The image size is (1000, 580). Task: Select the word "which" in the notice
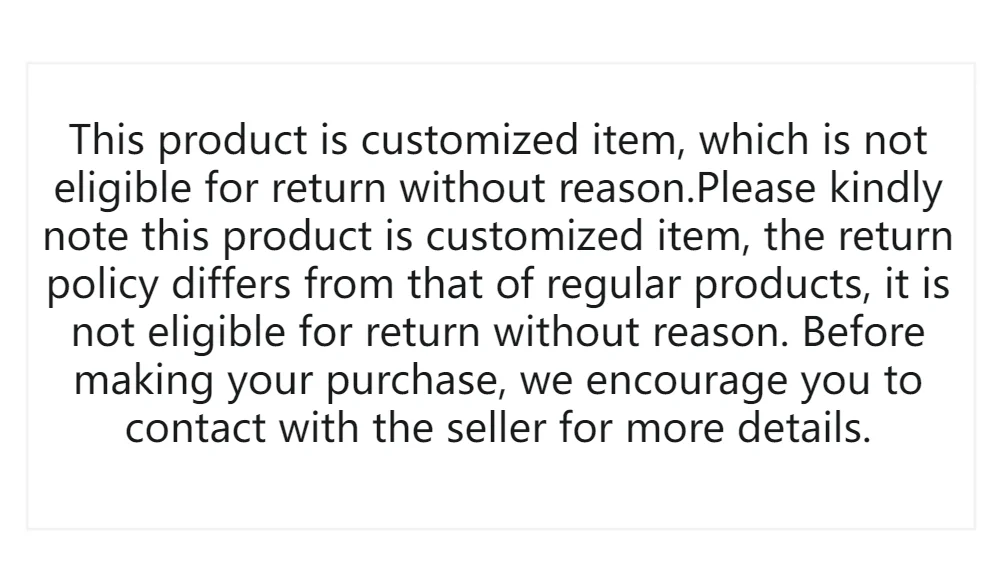[754, 140]
